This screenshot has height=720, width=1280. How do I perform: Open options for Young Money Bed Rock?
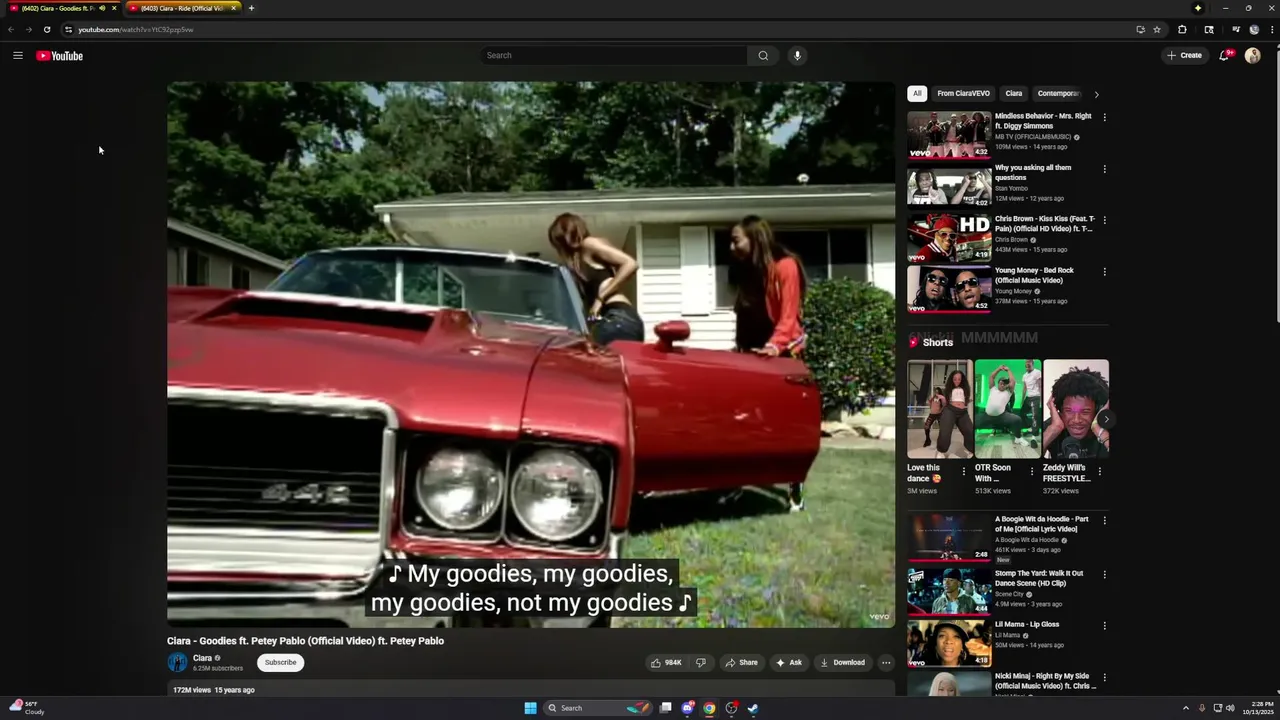[1104, 272]
